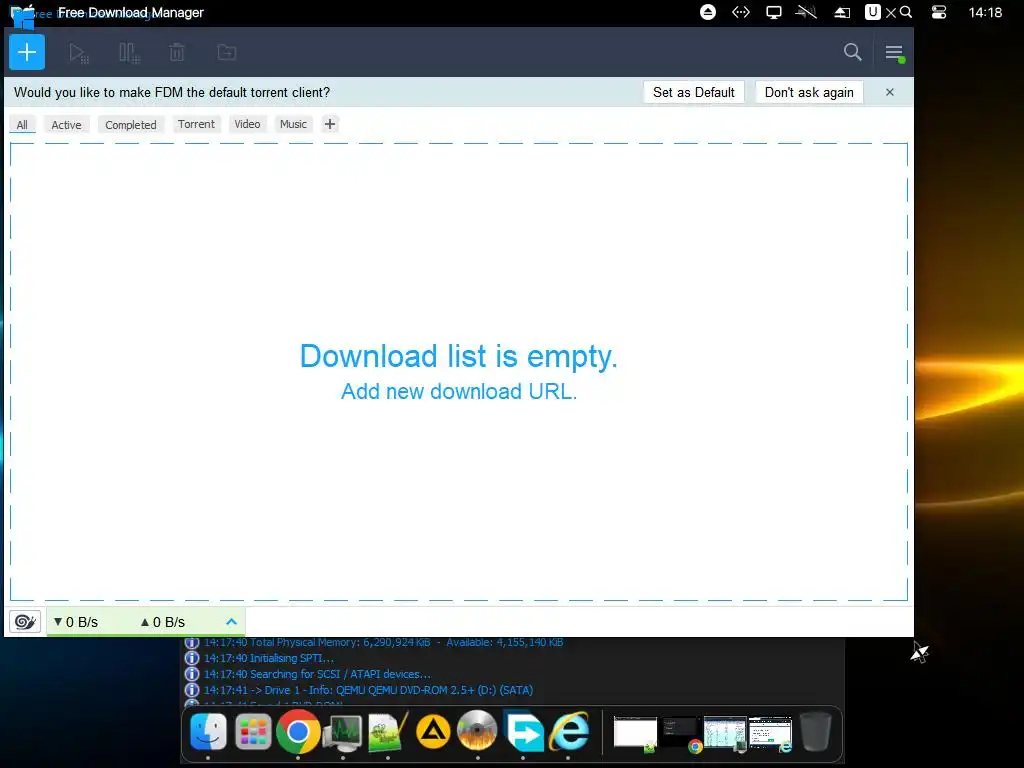This screenshot has height=768, width=1024.
Task: Click the Don't ask again button
Action: pyautogui.click(x=809, y=92)
